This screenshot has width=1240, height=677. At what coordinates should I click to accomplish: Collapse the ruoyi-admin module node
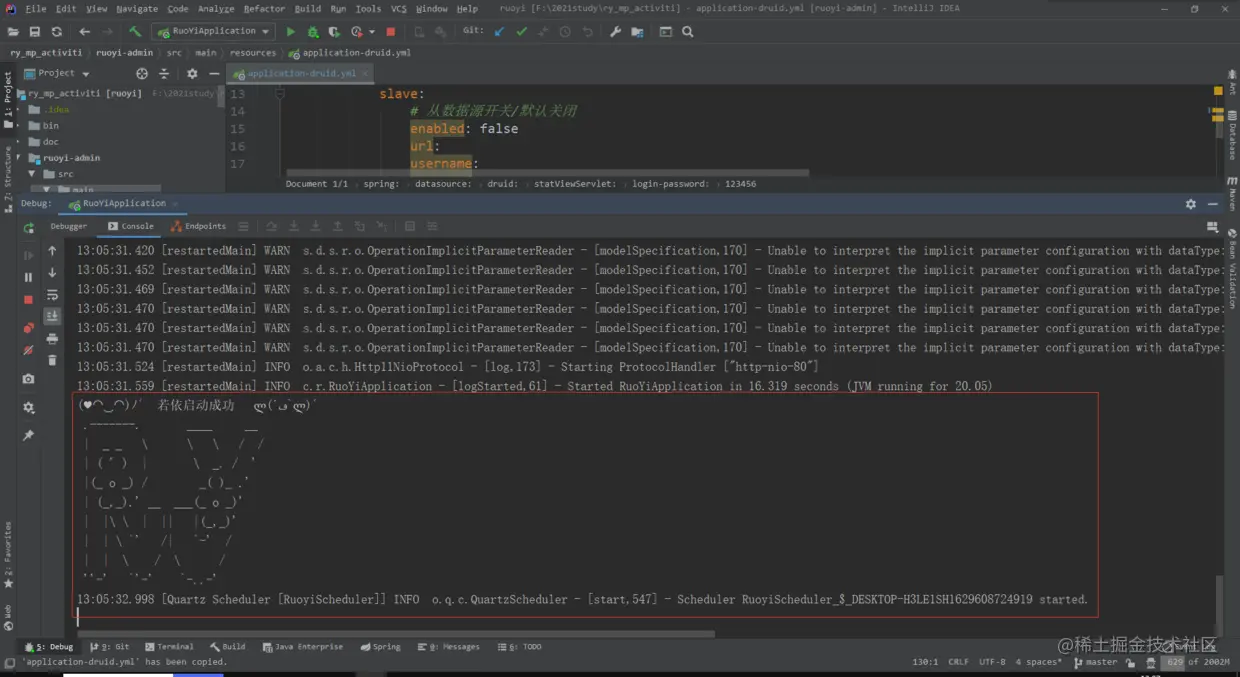19,158
